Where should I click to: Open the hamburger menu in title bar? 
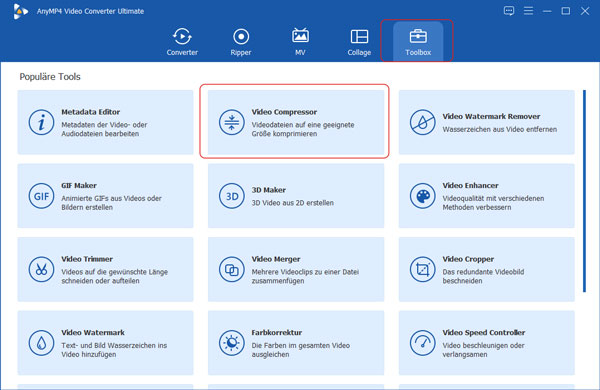(x=528, y=11)
